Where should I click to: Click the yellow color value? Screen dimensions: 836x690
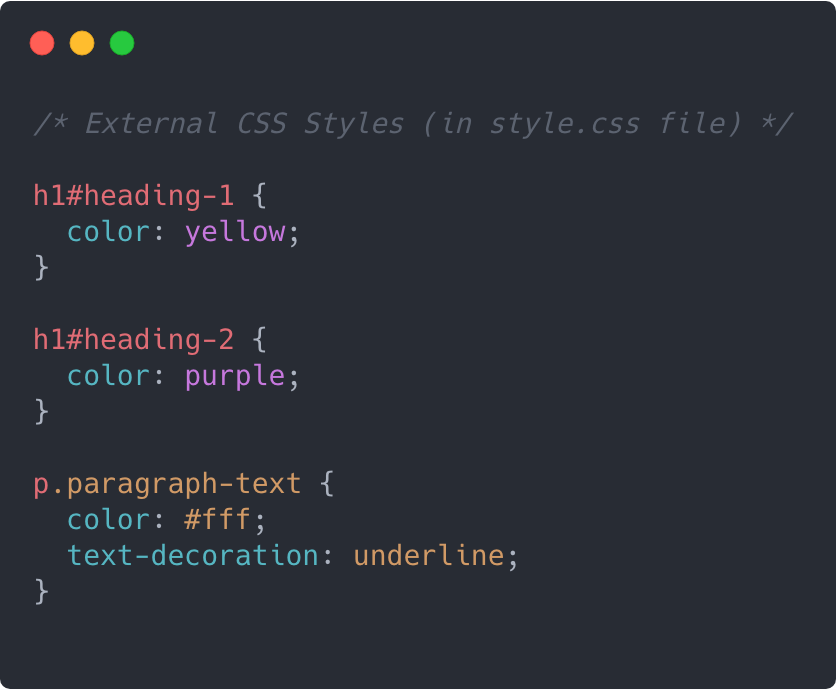tap(235, 233)
